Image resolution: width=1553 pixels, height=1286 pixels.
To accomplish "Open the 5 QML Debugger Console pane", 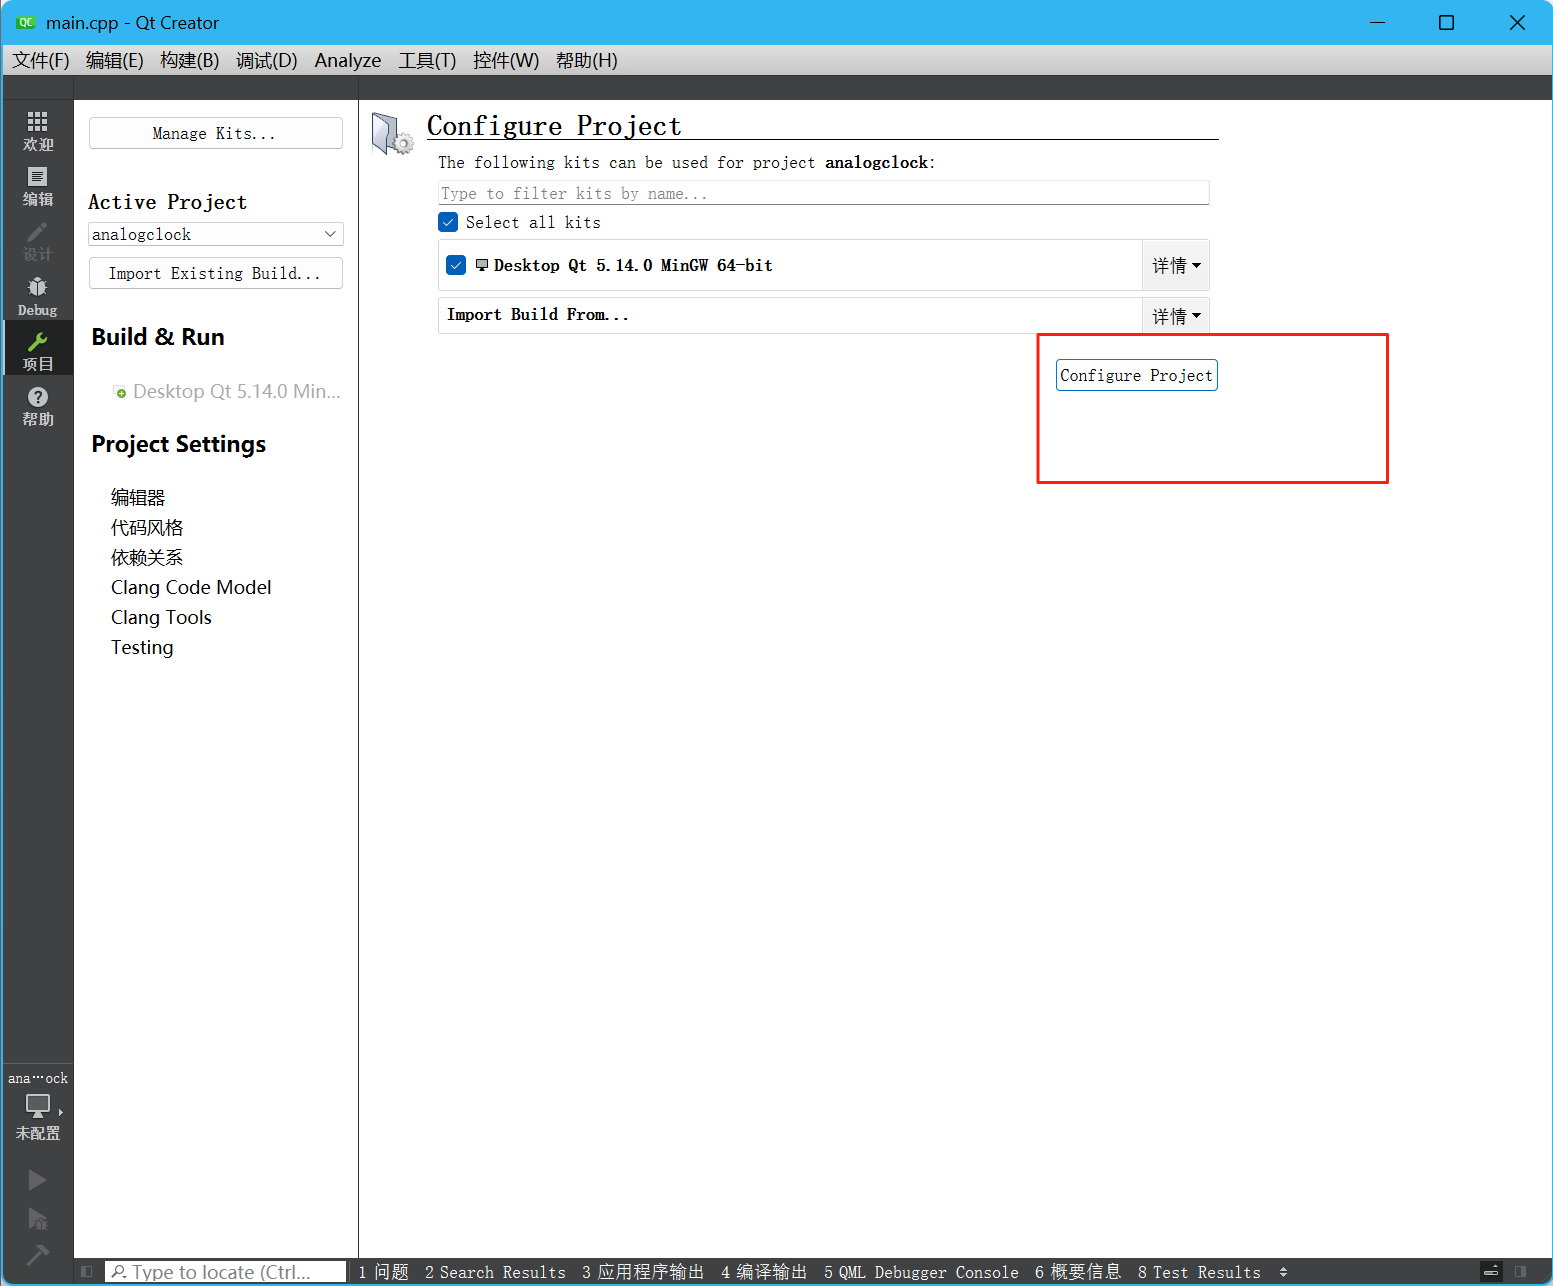I will (921, 1272).
